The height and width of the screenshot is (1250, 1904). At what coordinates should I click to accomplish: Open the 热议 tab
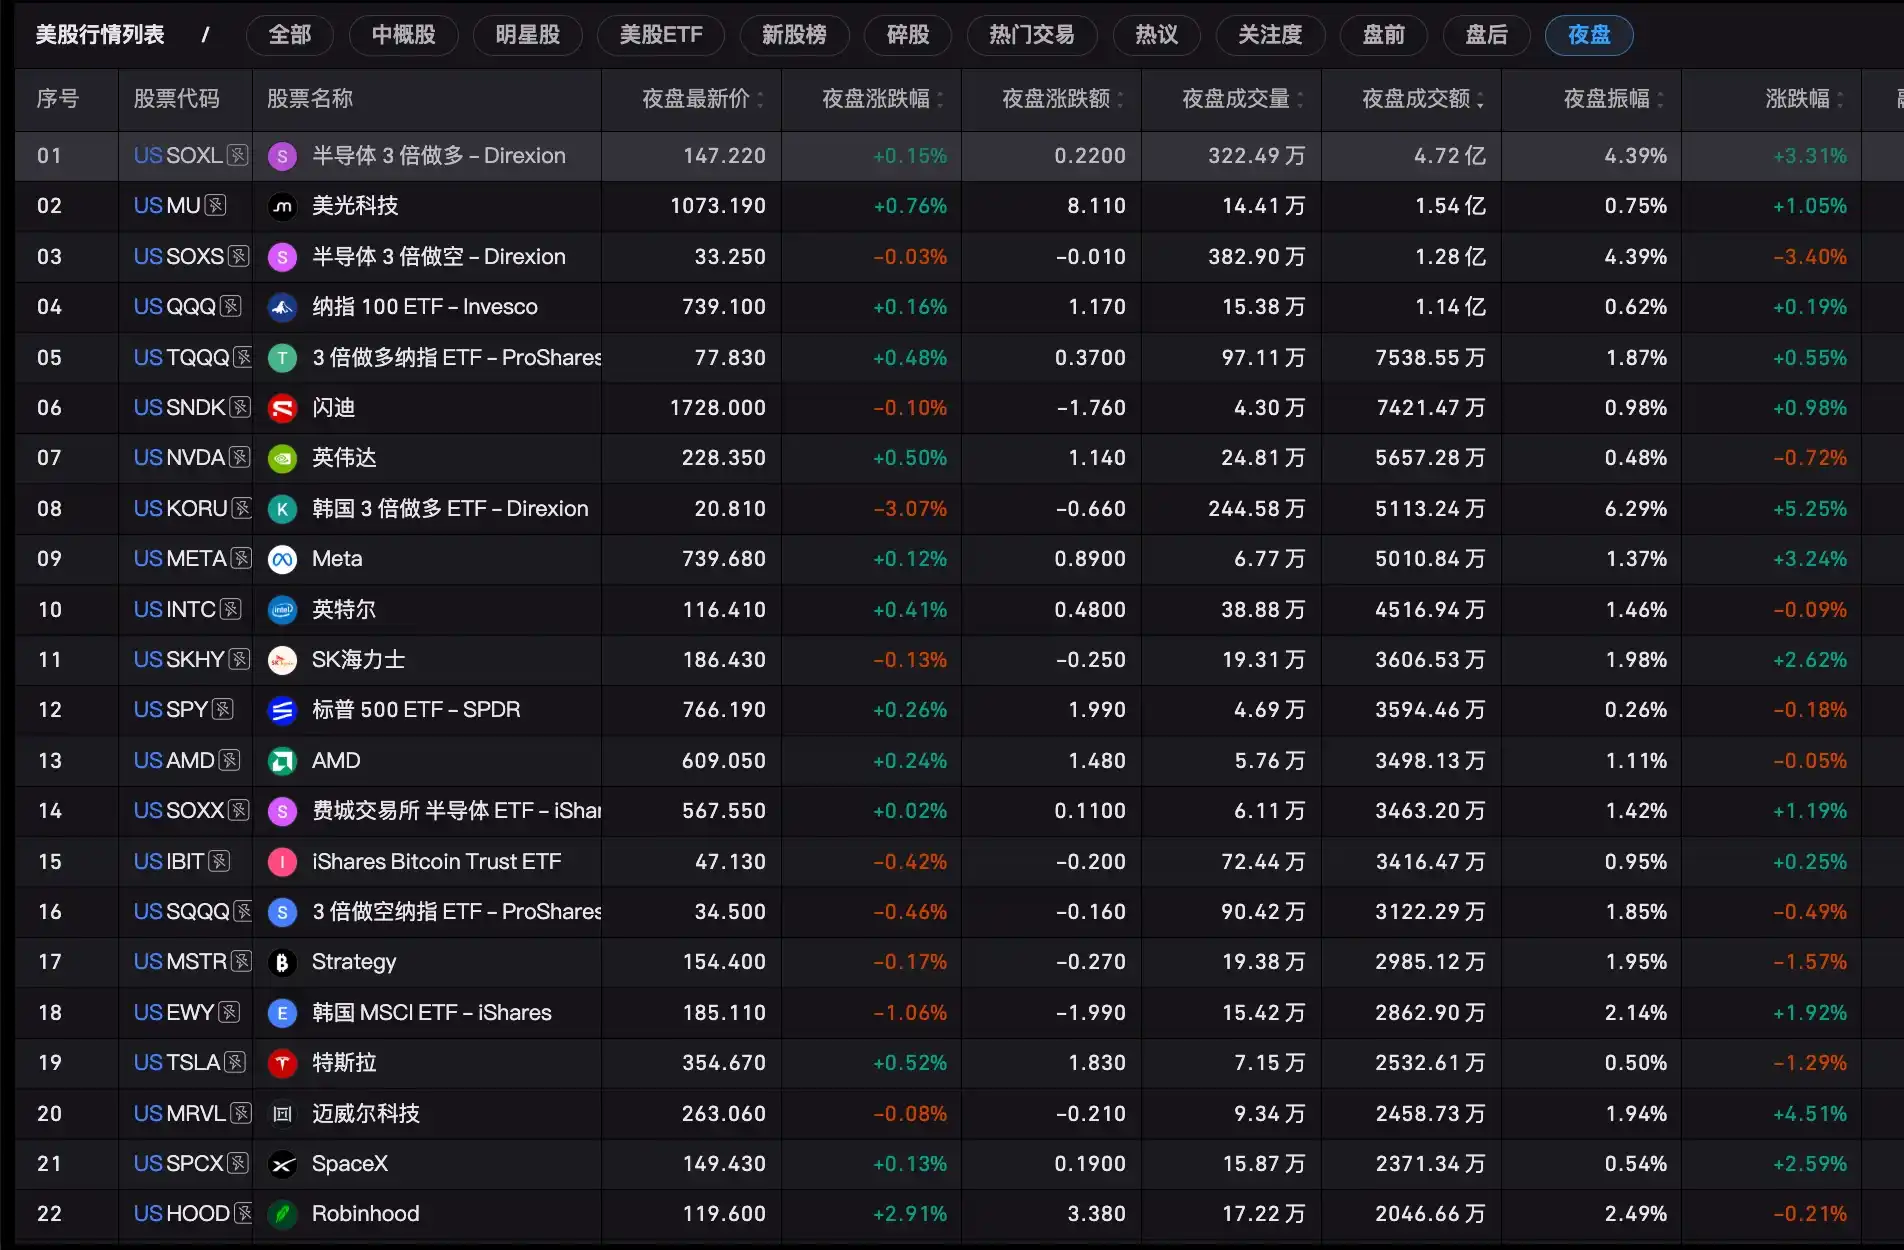(x=1156, y=35)
